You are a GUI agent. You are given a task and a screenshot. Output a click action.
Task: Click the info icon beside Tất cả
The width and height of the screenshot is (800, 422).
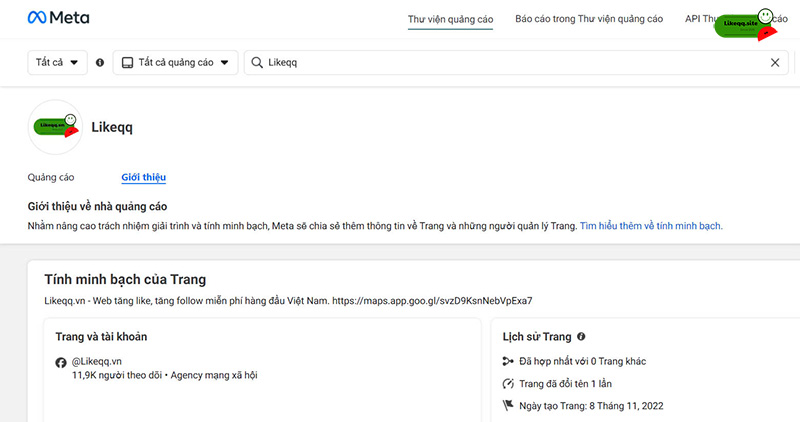coord(100,62)
